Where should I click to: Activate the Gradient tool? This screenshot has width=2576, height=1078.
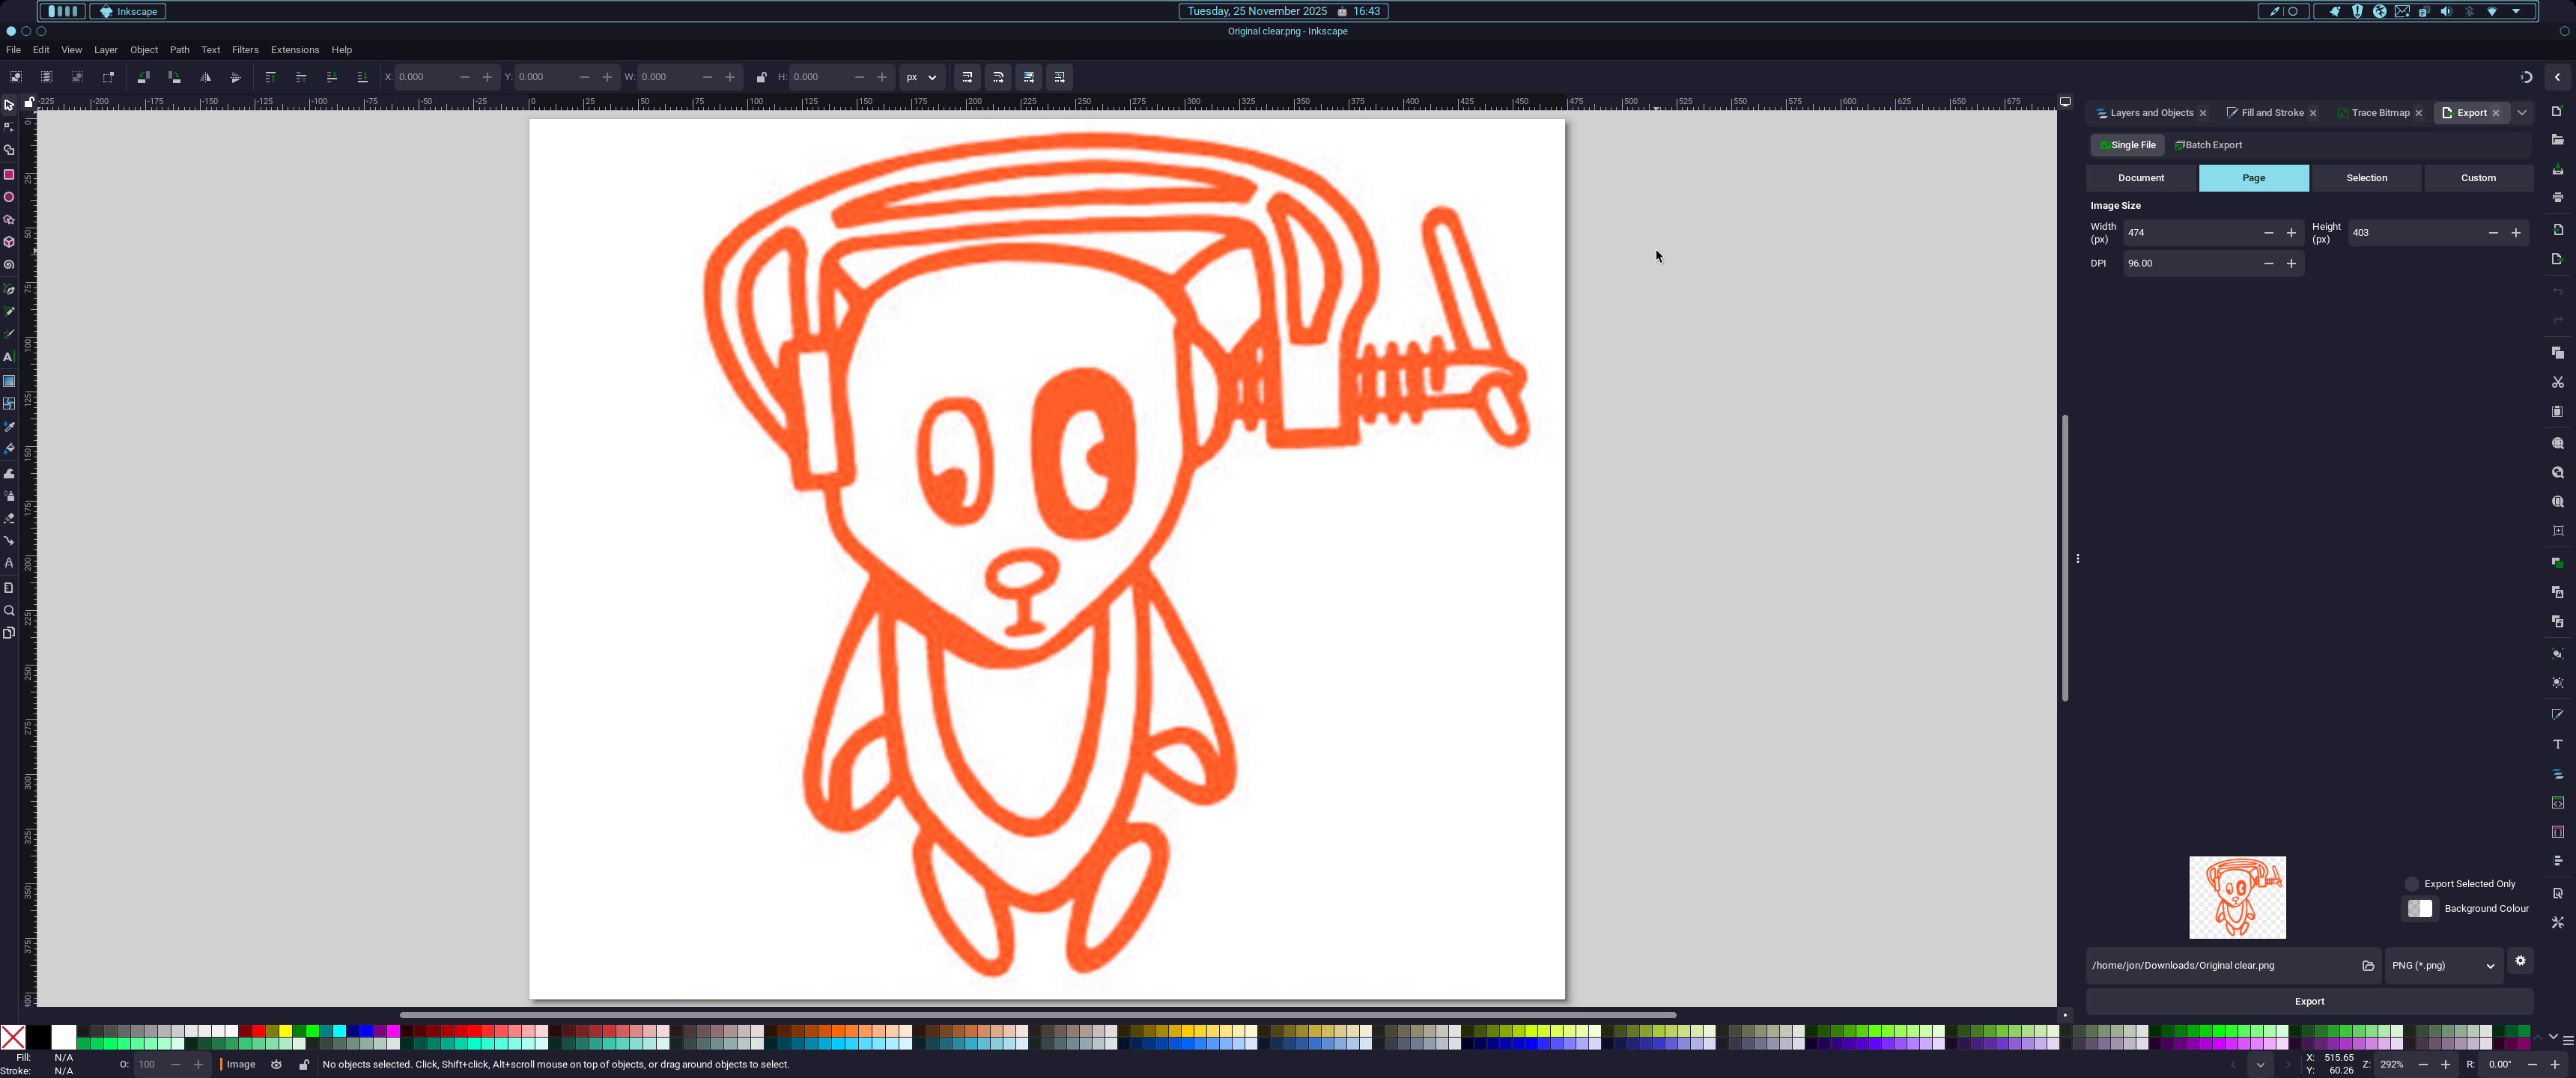(9, 381)
